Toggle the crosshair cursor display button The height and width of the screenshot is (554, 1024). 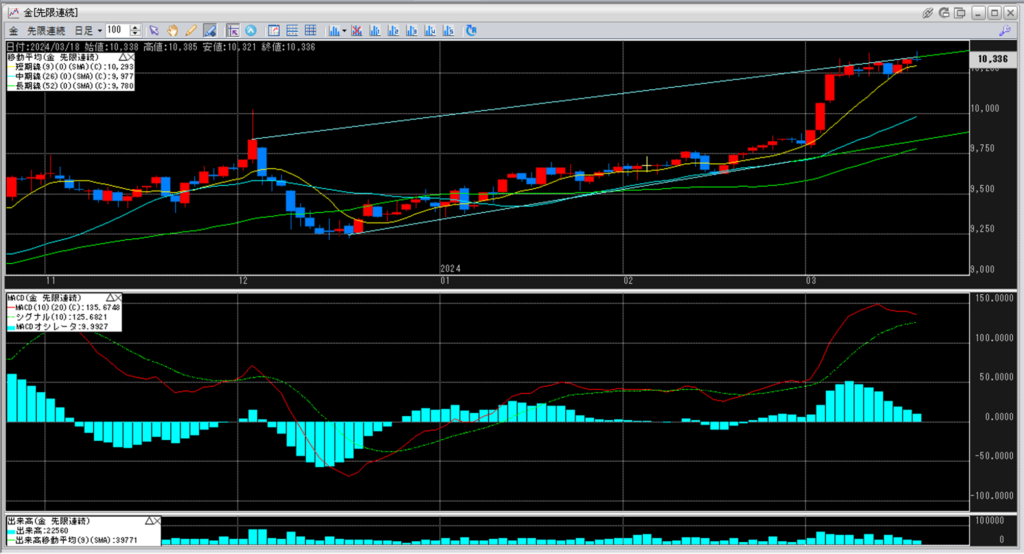232,30
